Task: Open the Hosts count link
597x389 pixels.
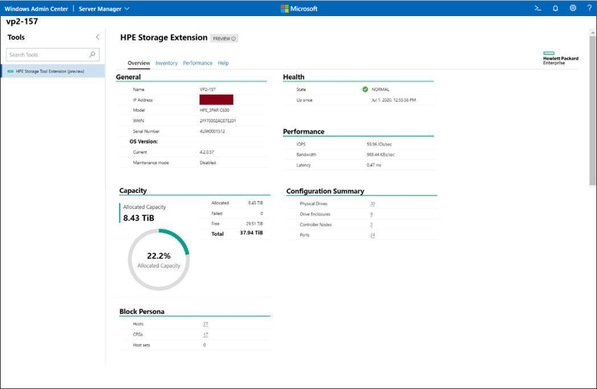Action: point(205,324)
